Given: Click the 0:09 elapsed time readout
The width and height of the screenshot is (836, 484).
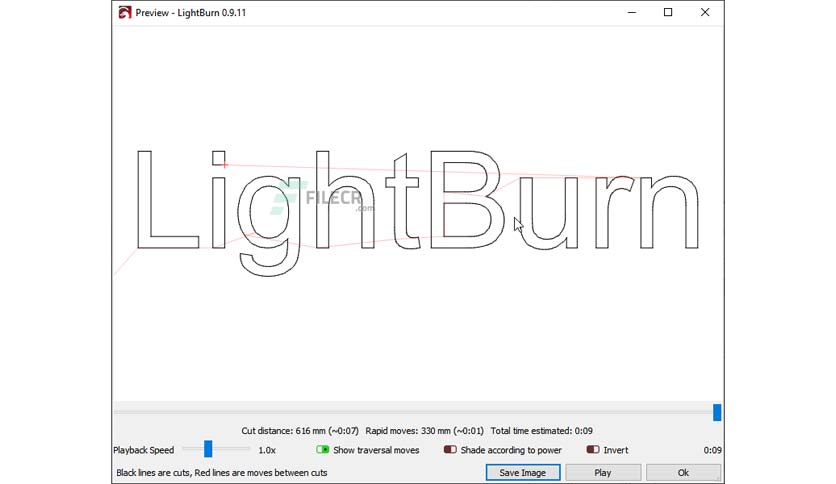Looking at the screenshot, I should pos(712,450).
